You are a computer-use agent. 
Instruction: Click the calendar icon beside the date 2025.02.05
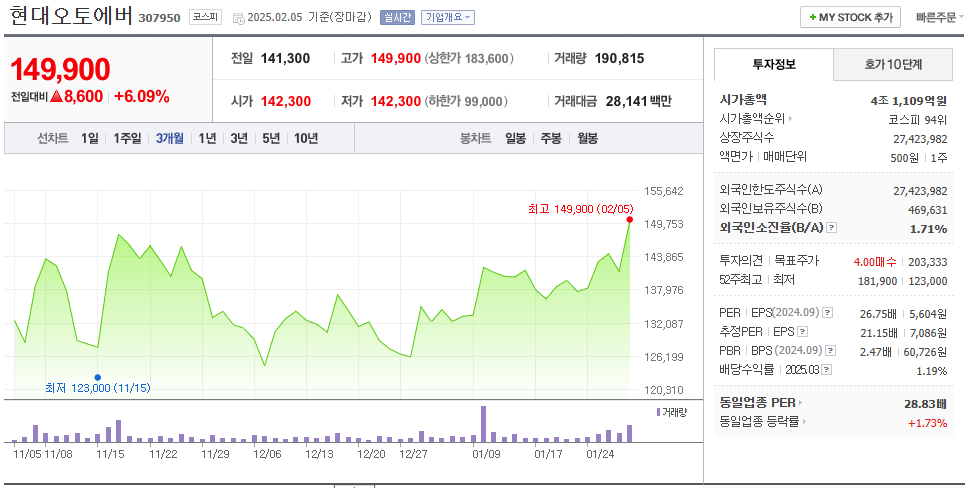pyautogui.click(x=238, y=19)
